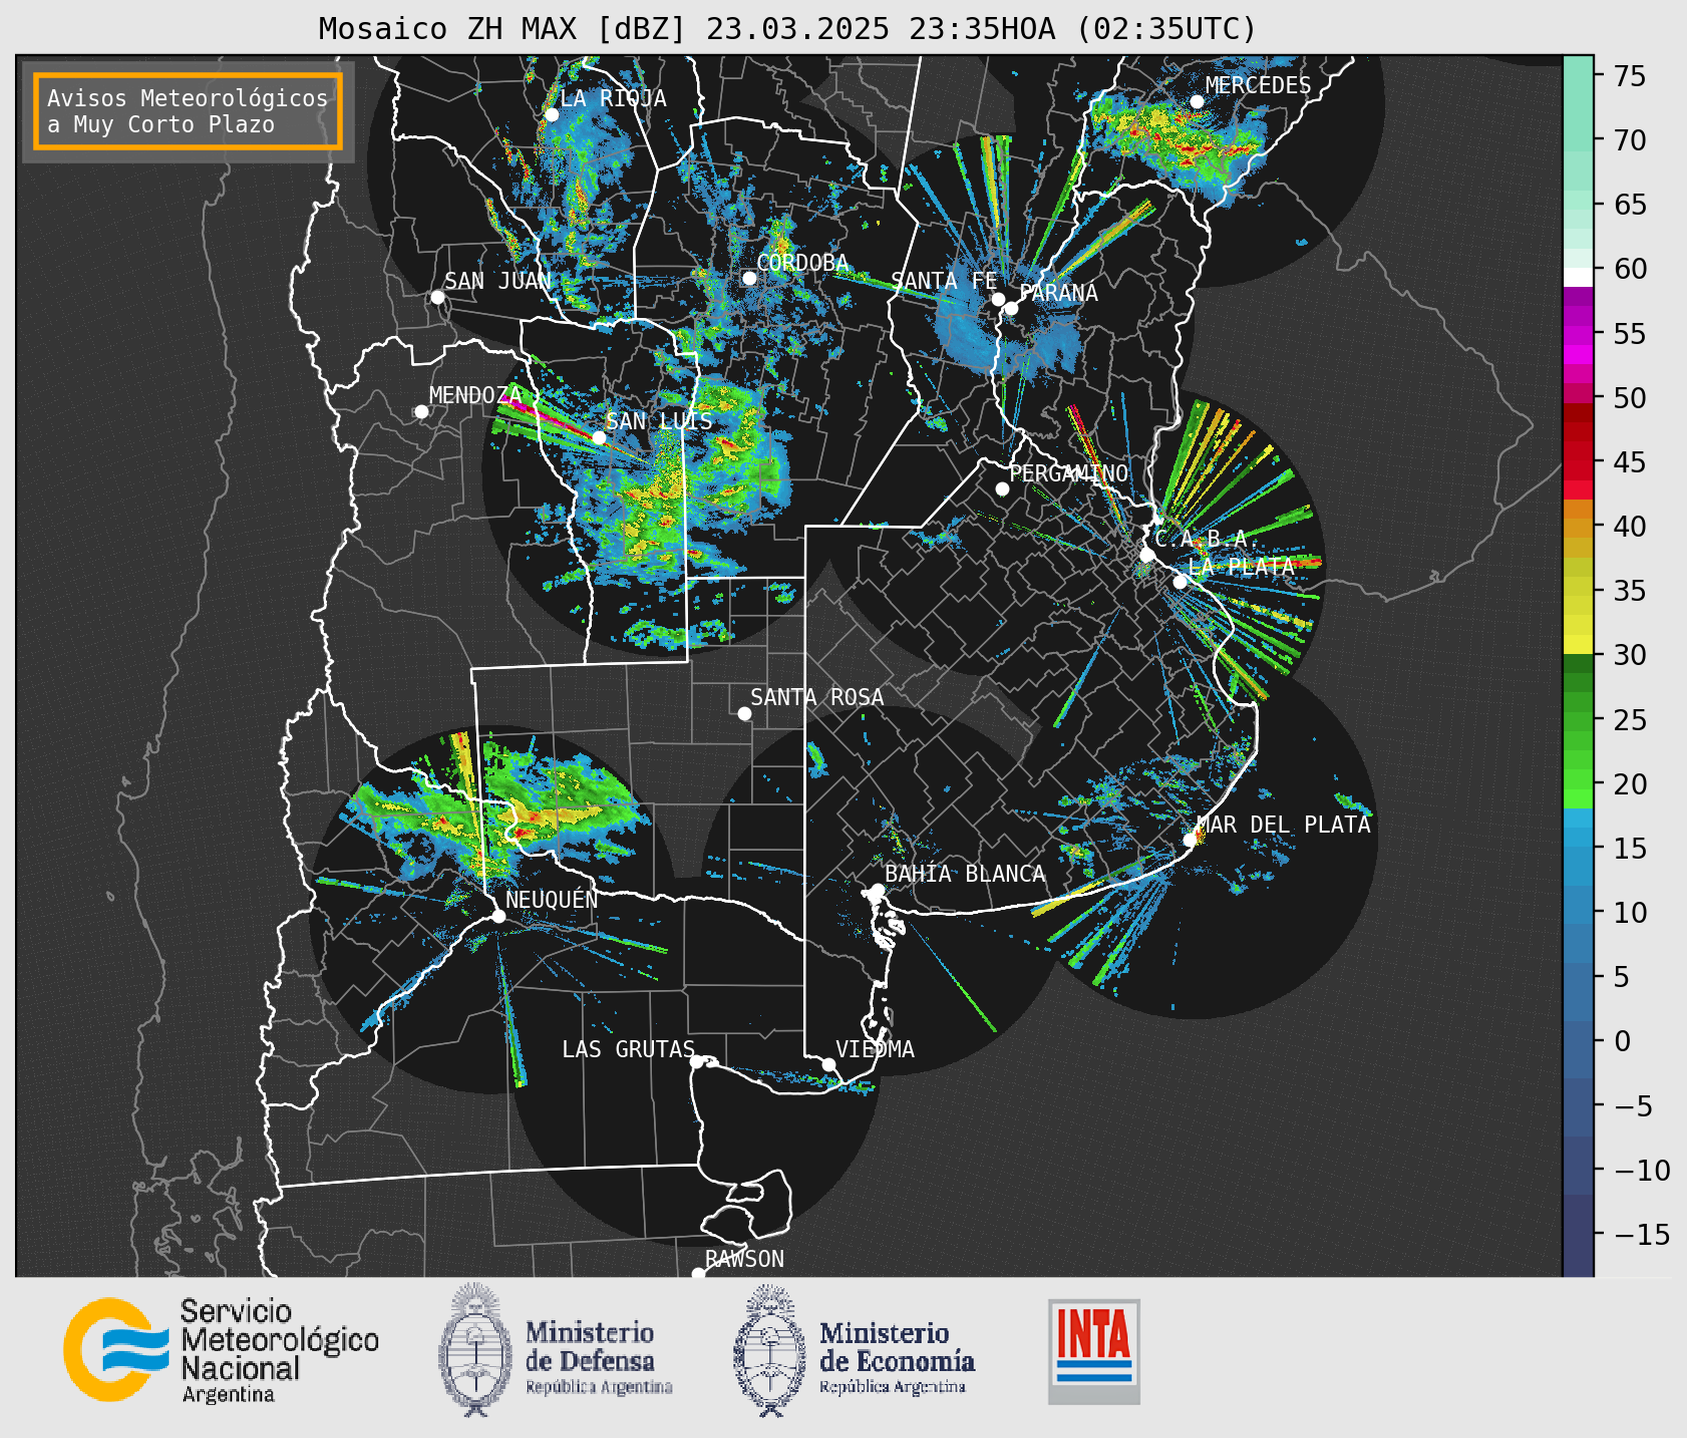Click the PERGAMINO city dot
Screen dimensions: 1687x1438
[x=1002, y=489]
